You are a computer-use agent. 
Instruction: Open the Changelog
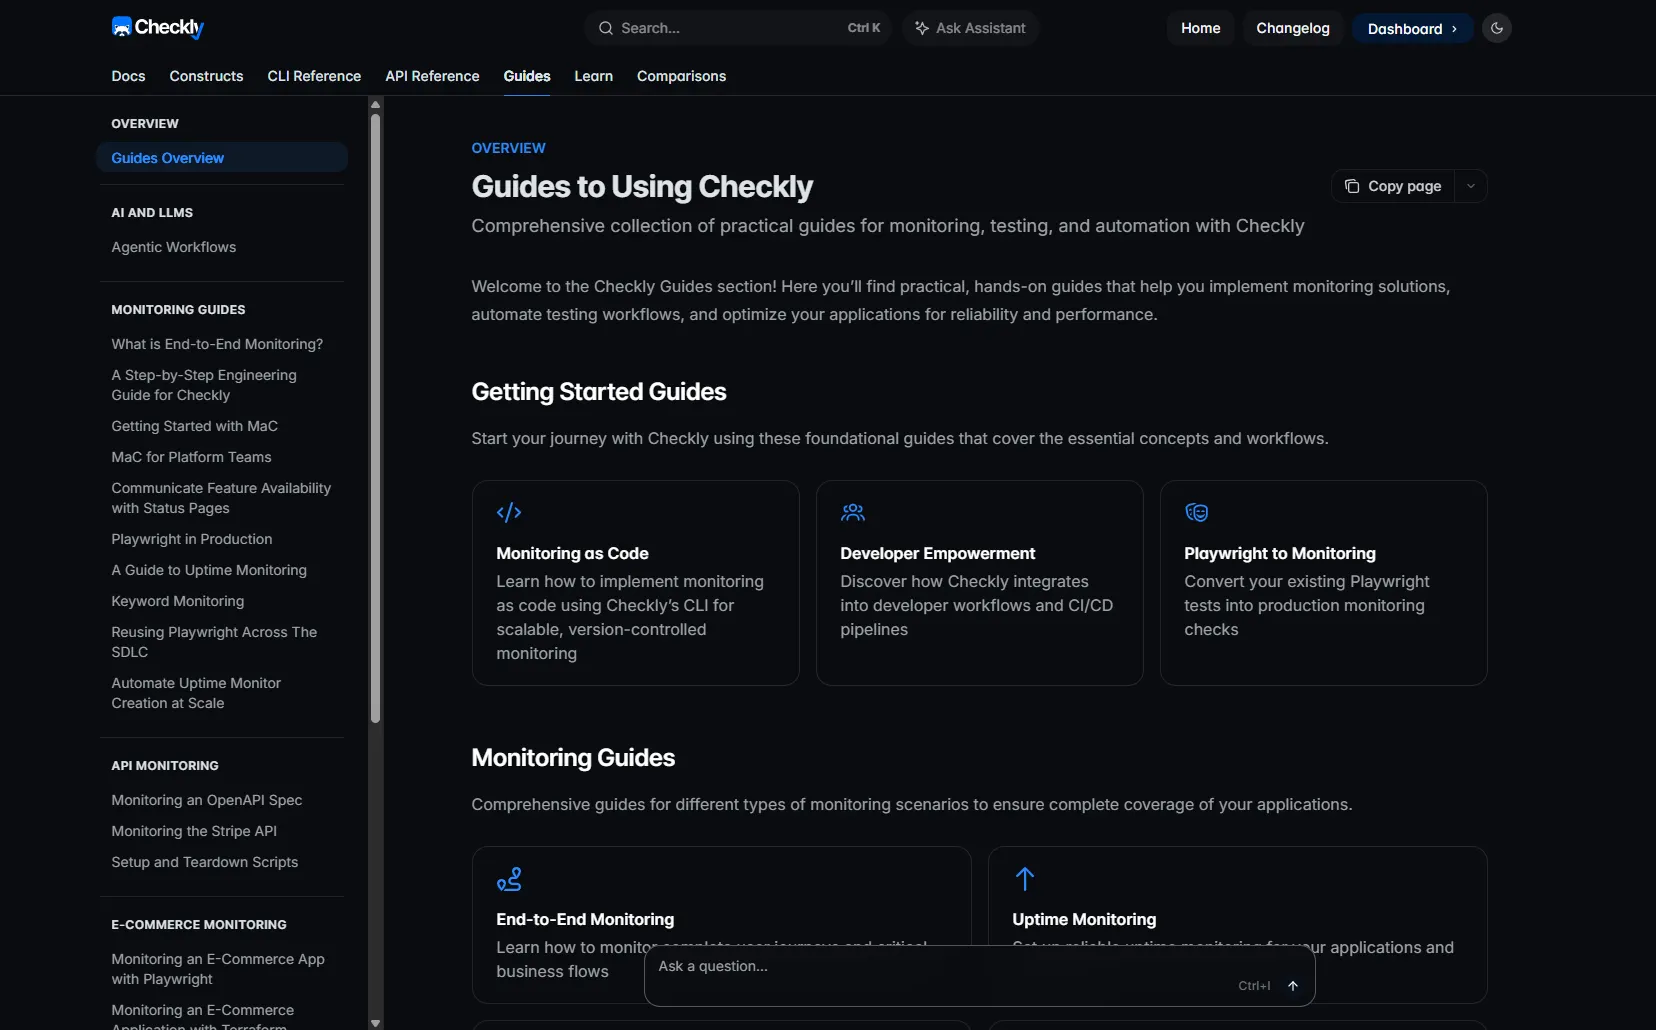(x=1293, y=28)
